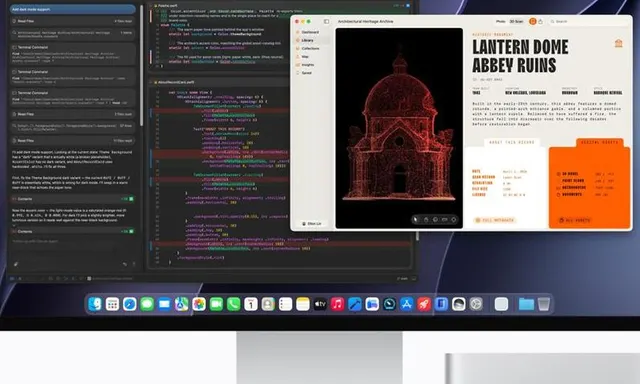Switch to the Digital Assets tab
Screen dimensions: 640x384
[x=599, y=142]
